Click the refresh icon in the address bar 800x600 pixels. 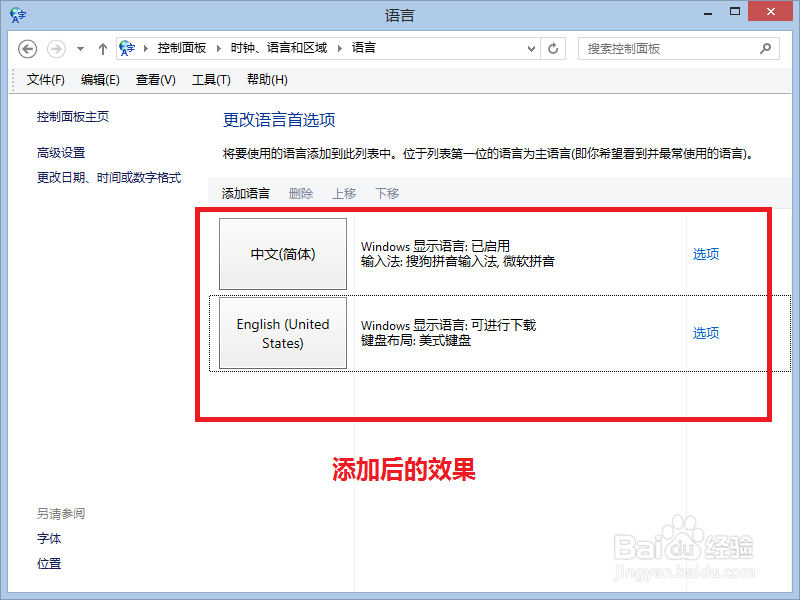click(554, 47)
